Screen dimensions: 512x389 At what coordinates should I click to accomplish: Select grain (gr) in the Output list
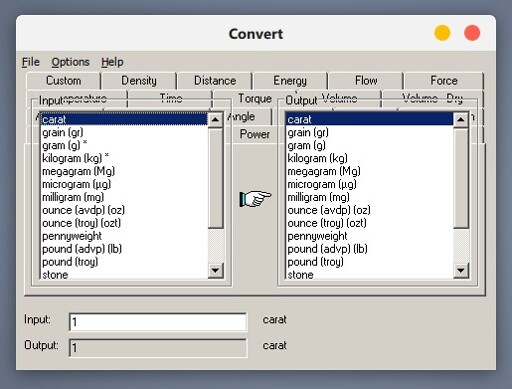(x=370, y=132)
